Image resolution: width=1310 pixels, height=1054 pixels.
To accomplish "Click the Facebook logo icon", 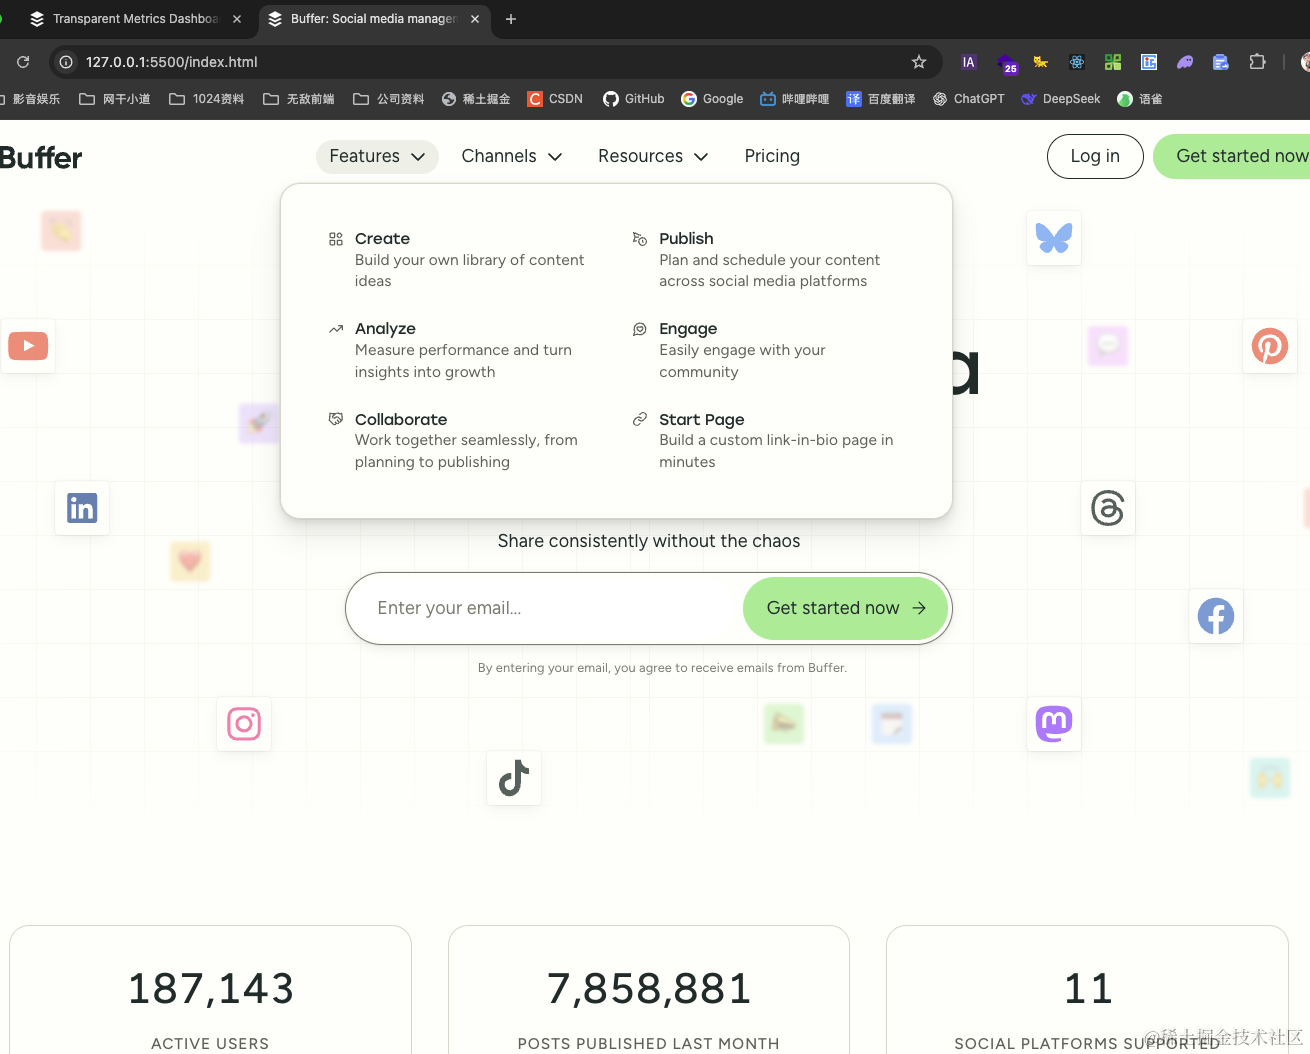I will pyautogui.click(x=1216, y=616).
